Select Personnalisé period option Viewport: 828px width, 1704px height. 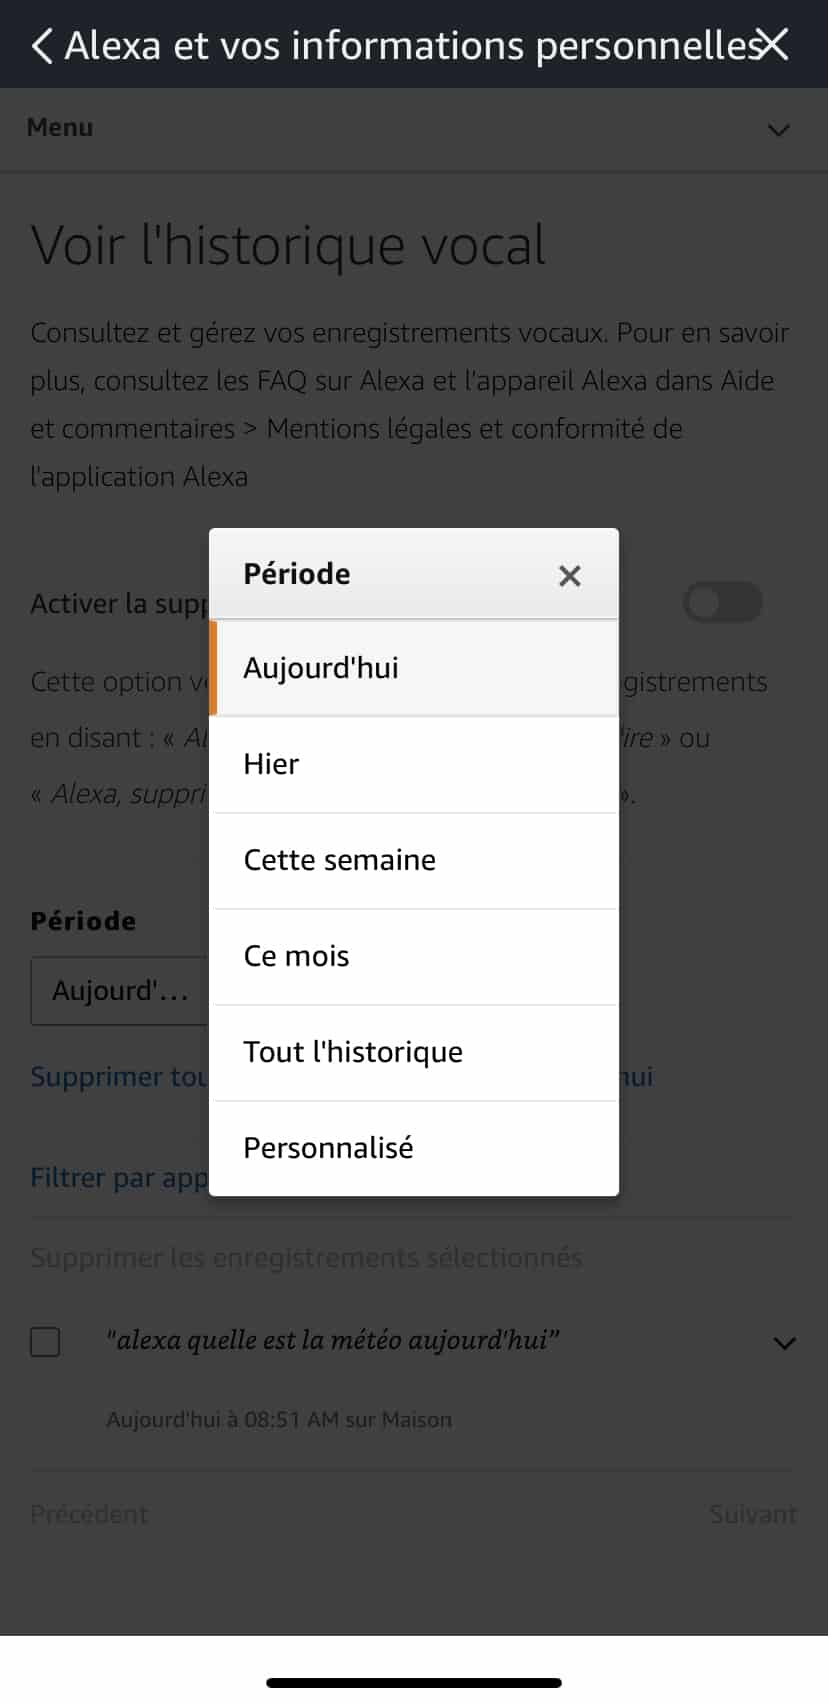point(414,1148)
